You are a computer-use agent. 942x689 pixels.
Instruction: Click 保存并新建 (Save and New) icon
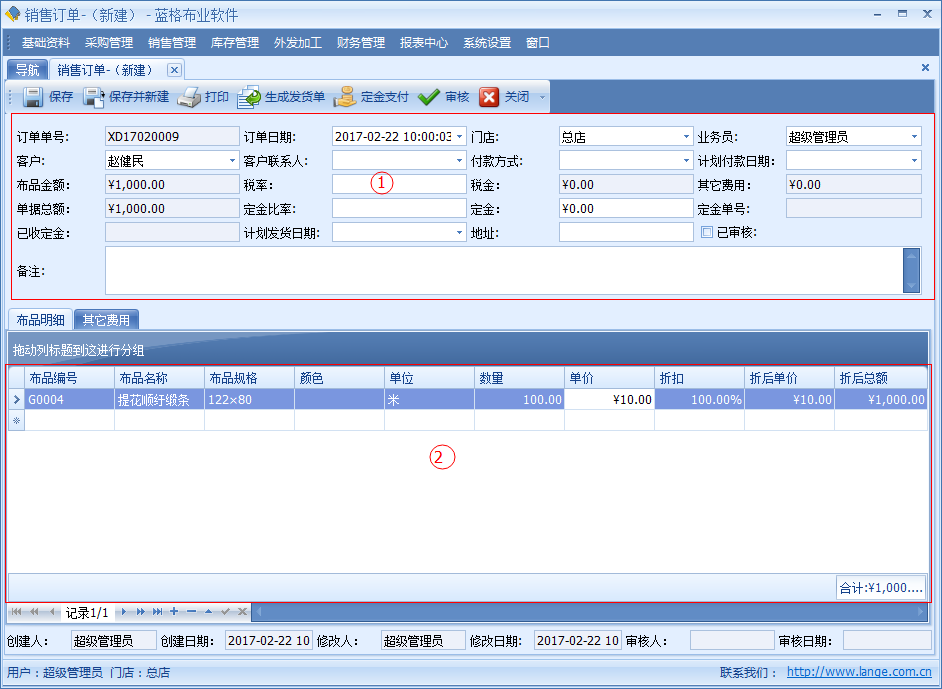click(x=94, y=97)
